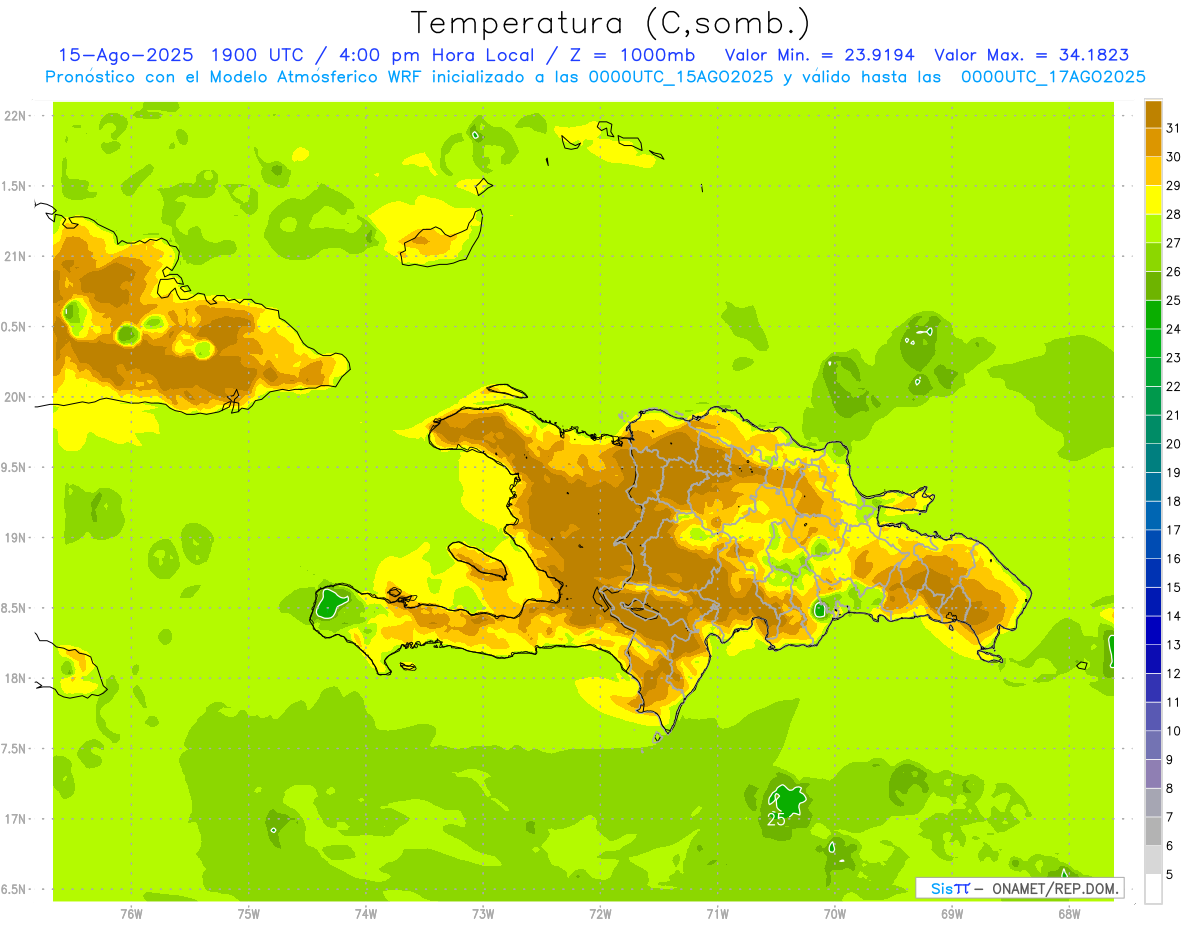Click the 'SisTT - ONAMET/REP.DOM.' credit label
This screenshot has height=927, width=1200.
[1020, 888]
